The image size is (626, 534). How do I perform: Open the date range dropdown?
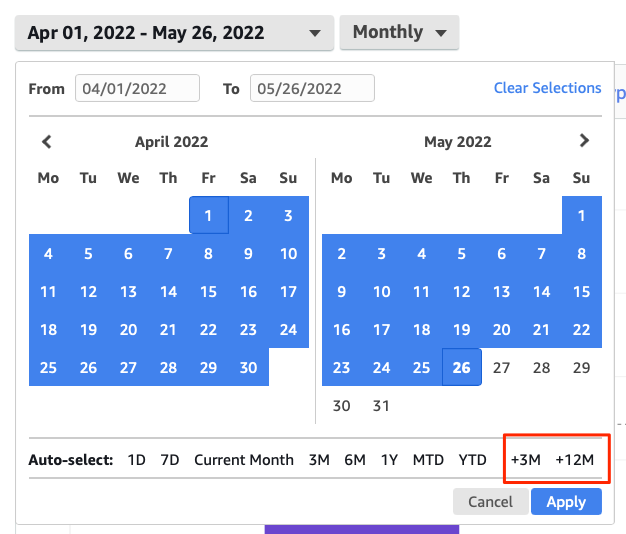click(x=174, y=33)
